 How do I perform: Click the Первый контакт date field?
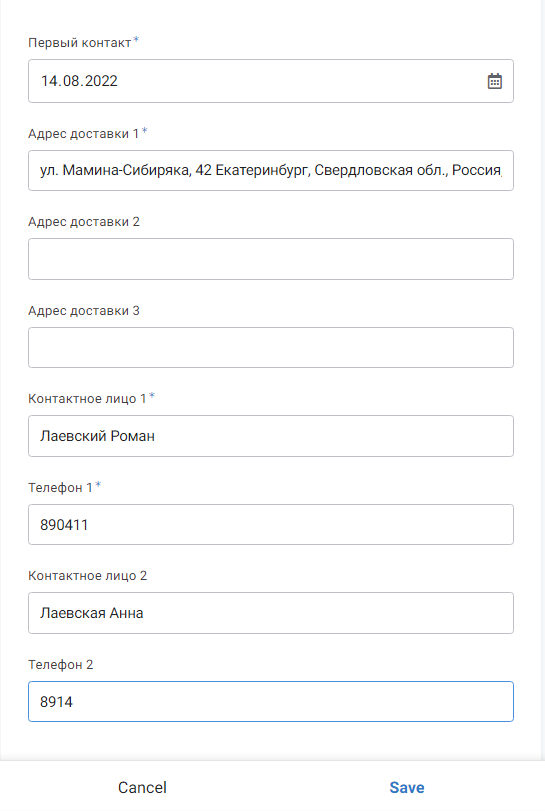270,81
